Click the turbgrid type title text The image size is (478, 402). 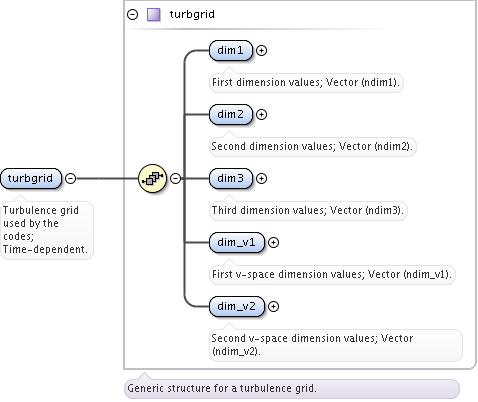click(192, 14)
